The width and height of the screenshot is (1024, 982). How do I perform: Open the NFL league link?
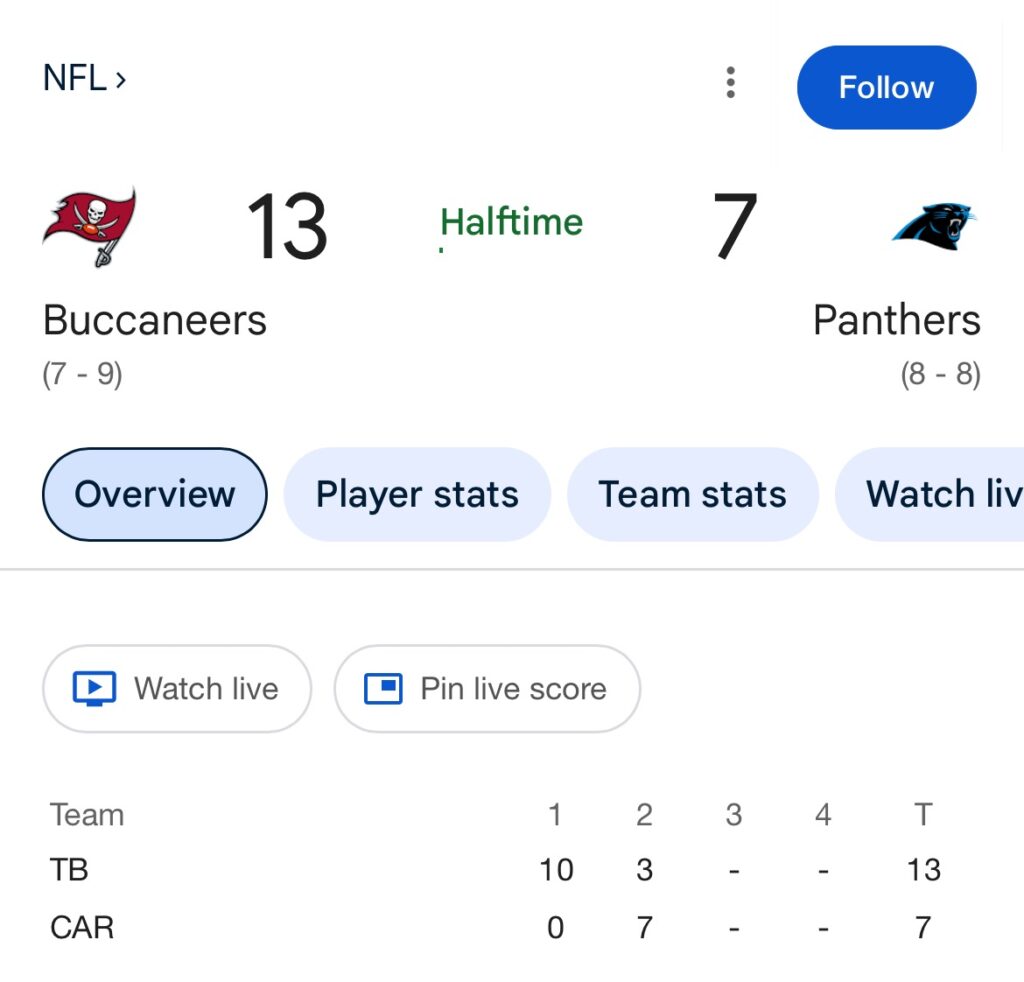coord(84,78)
